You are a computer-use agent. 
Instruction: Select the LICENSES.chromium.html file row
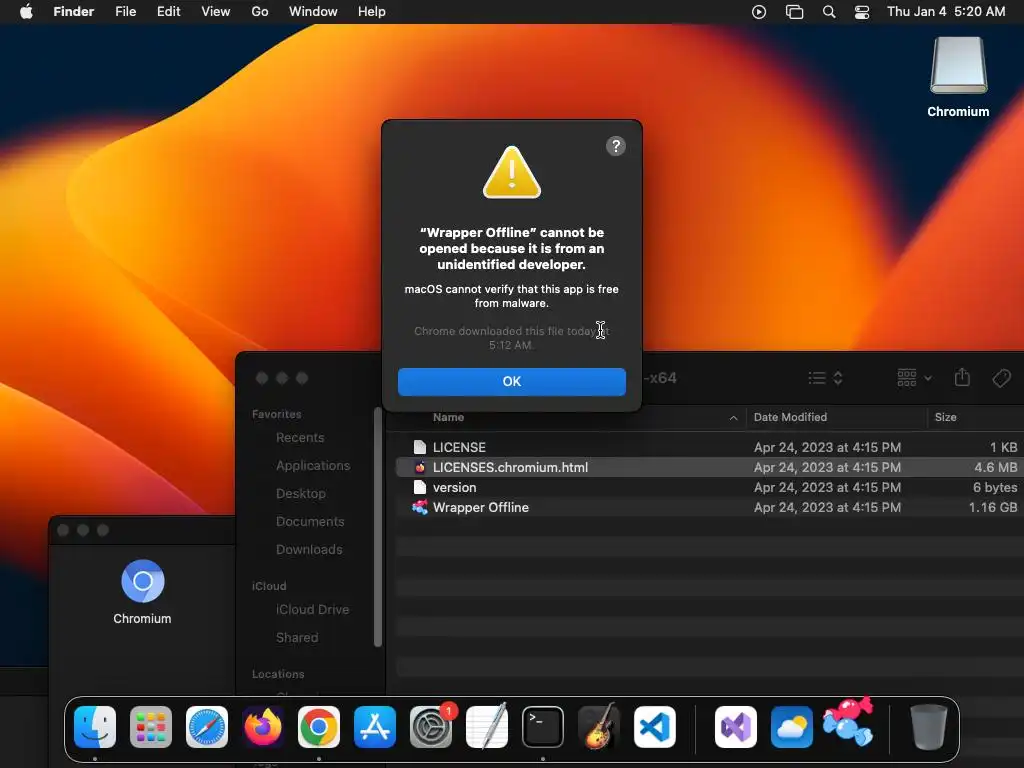tap(709, 468)
